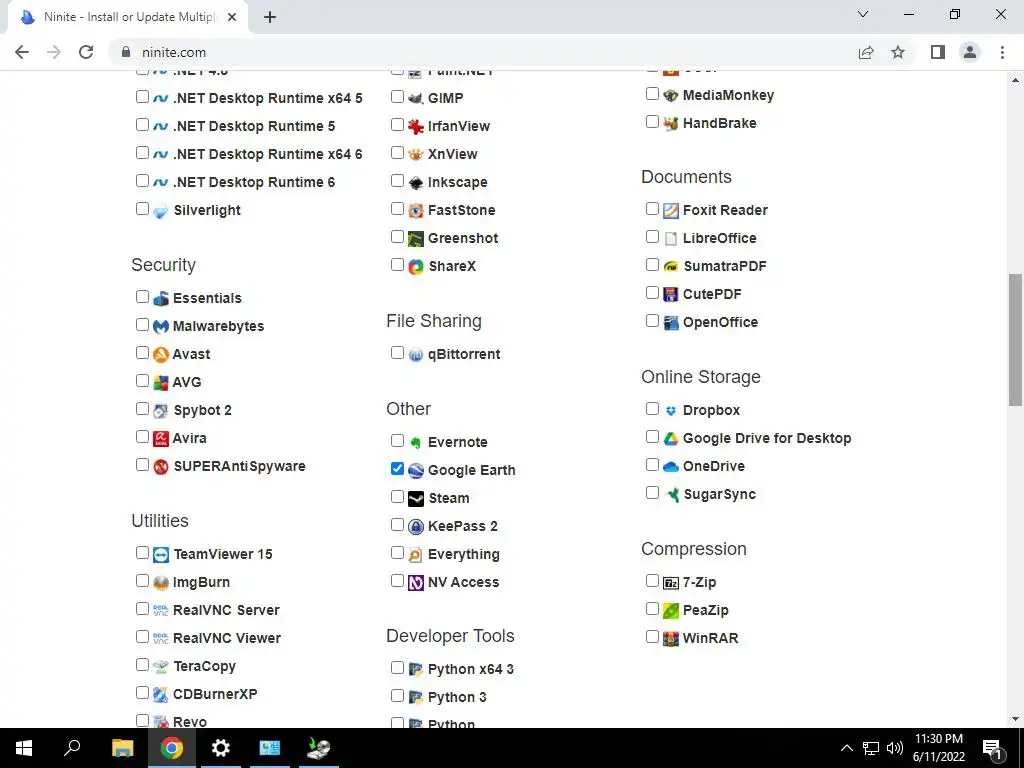Image resolution: width=1024 pixels, height=768 pixels.
Task: Reload the ninite.com page
Action: 86,52
